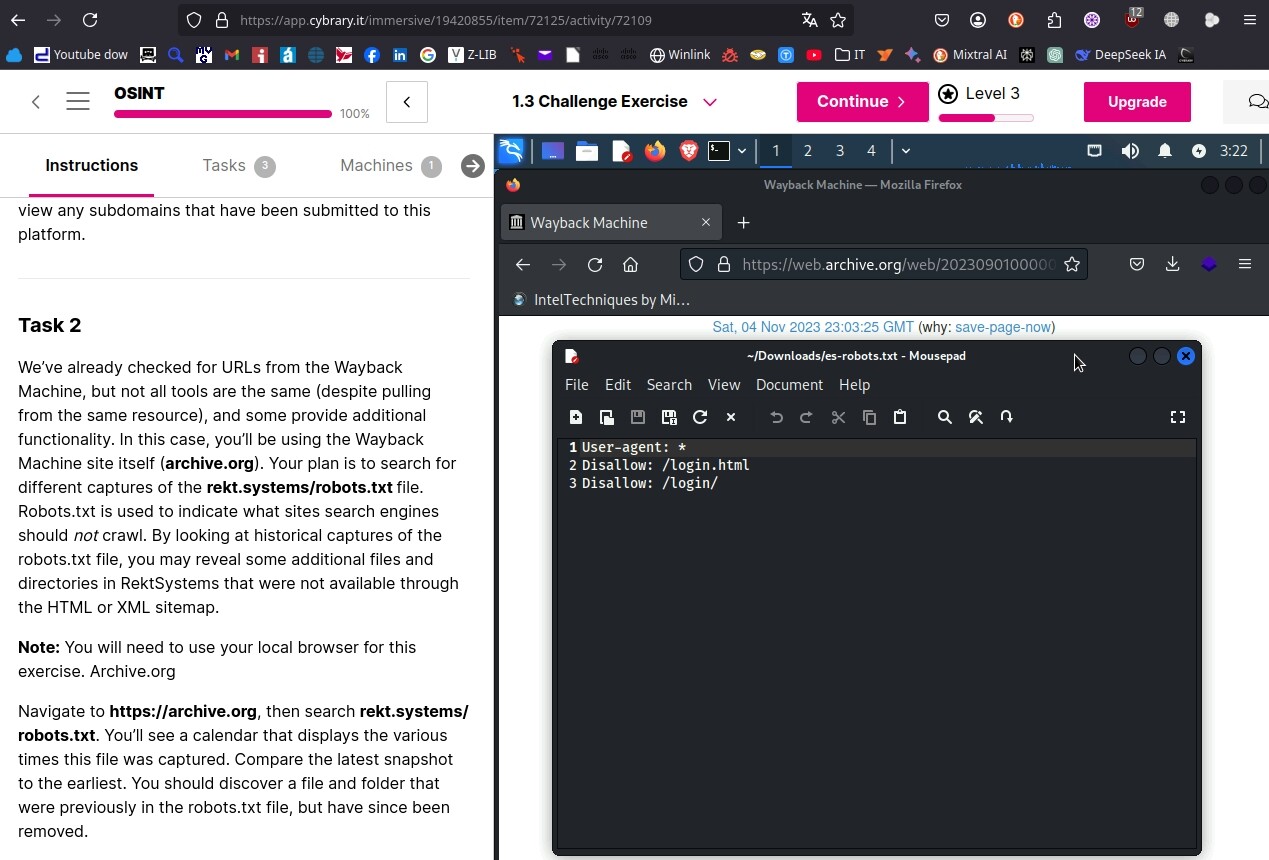Click the Find magnifier icon in Mousepad

(x=944, y=417)
